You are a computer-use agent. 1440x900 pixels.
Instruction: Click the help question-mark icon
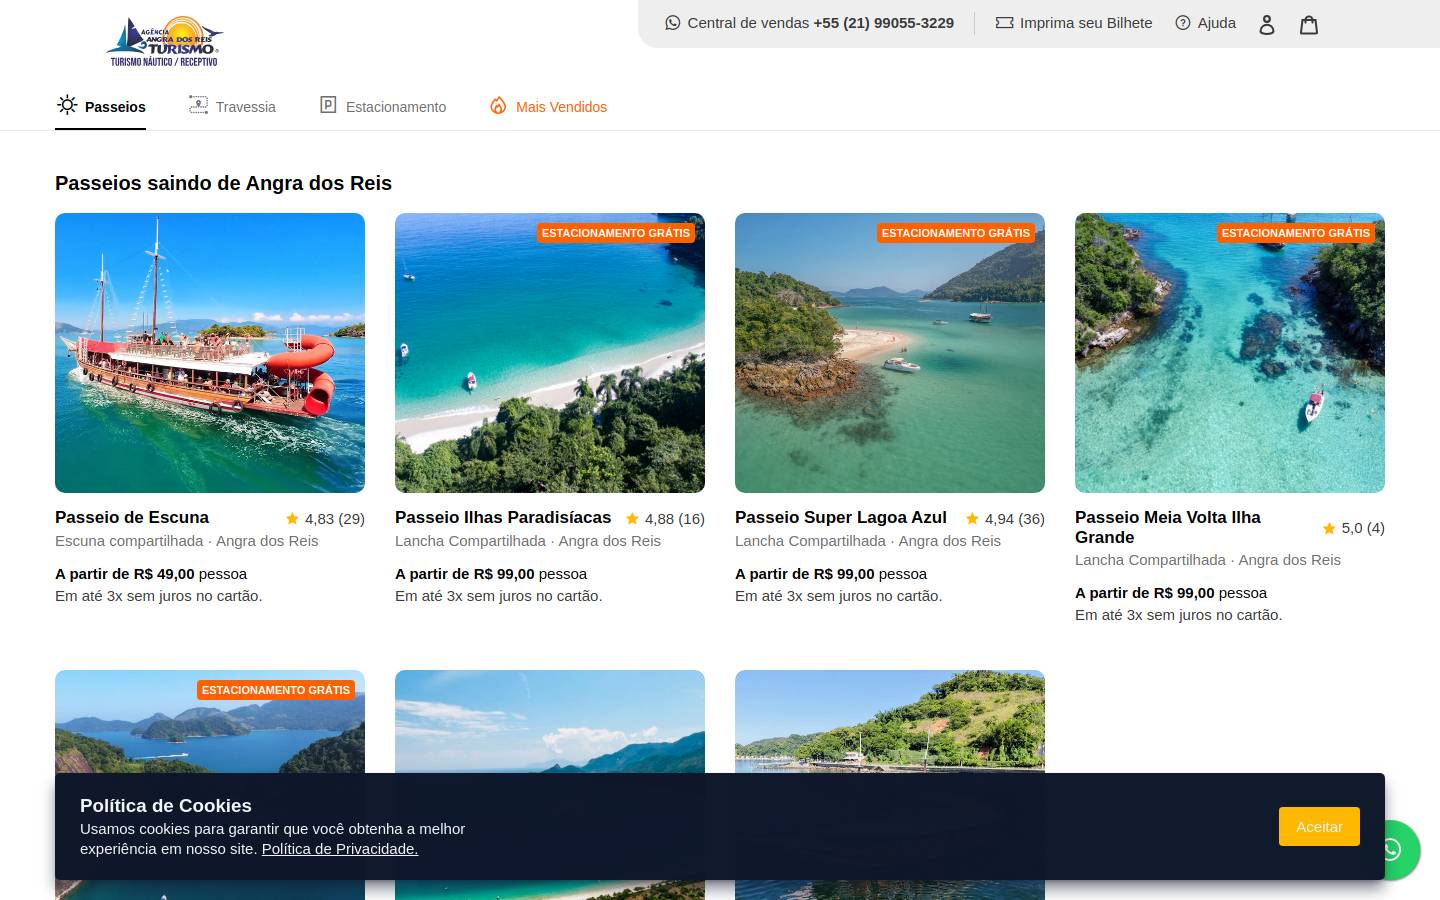click(x=1183, y=23)
